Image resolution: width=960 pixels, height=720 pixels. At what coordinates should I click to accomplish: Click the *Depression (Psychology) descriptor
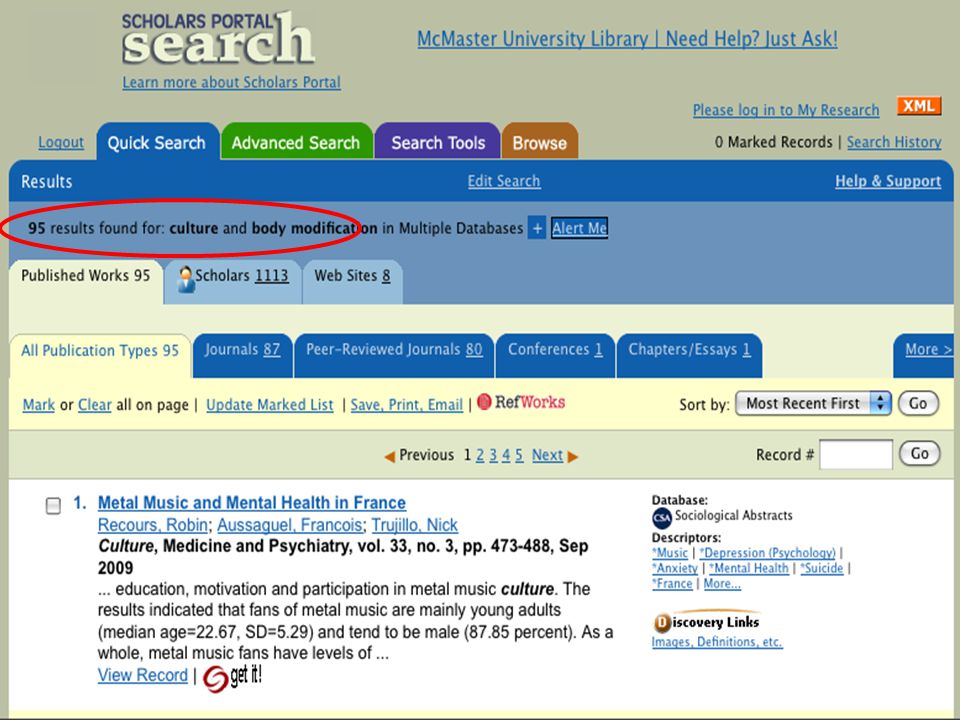pyautogui.click(x=767, y=552)
